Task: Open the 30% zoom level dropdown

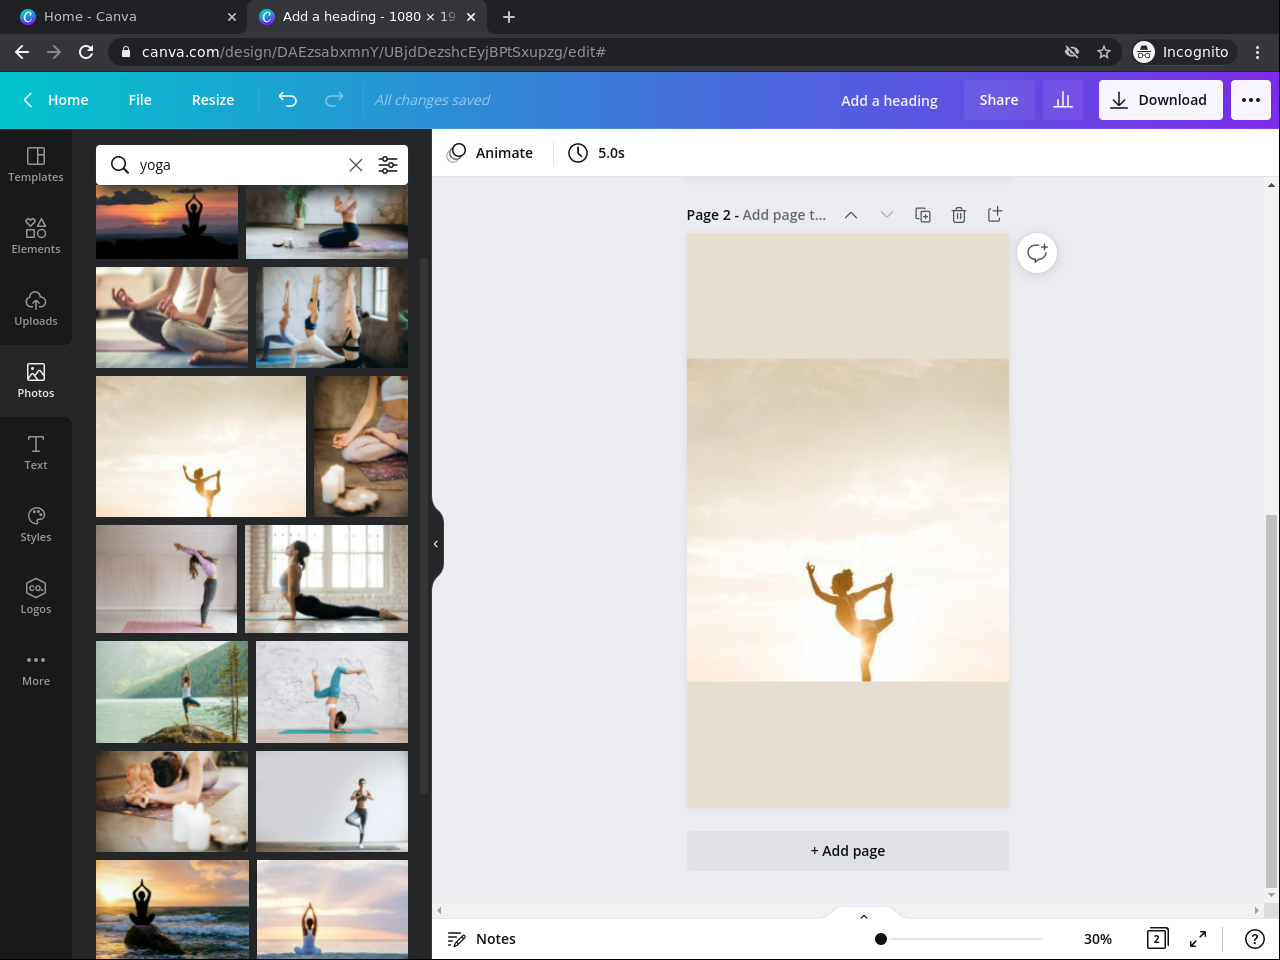Action: point(1098,939)
